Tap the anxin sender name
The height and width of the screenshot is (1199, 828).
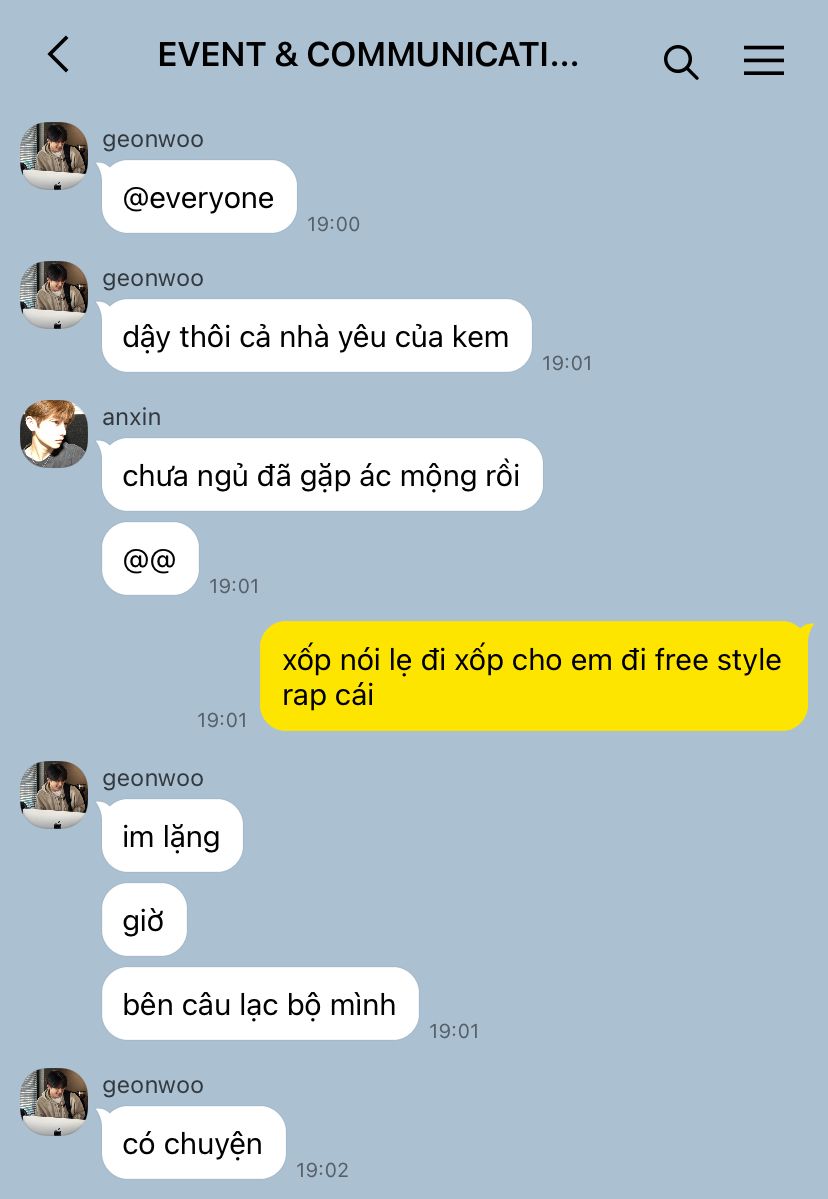[x=132, y=417]
